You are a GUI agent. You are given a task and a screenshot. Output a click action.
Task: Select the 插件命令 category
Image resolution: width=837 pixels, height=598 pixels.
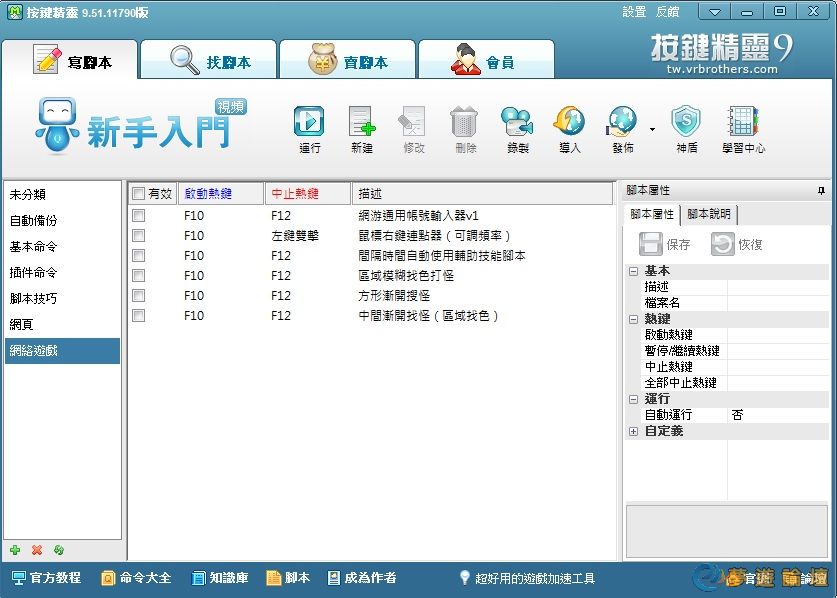pos(34,273)
